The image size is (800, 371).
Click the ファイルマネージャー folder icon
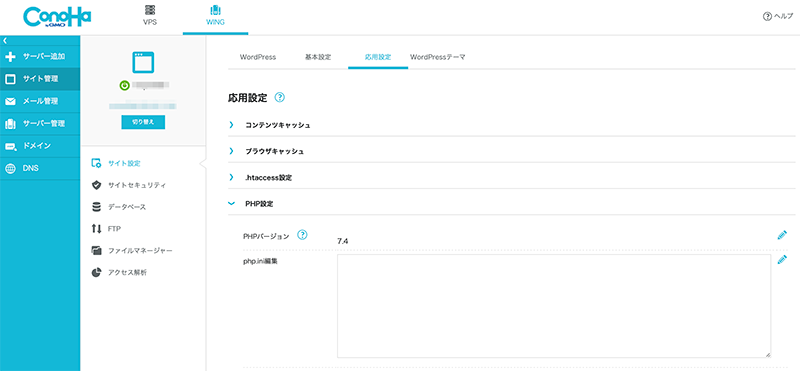96,251
